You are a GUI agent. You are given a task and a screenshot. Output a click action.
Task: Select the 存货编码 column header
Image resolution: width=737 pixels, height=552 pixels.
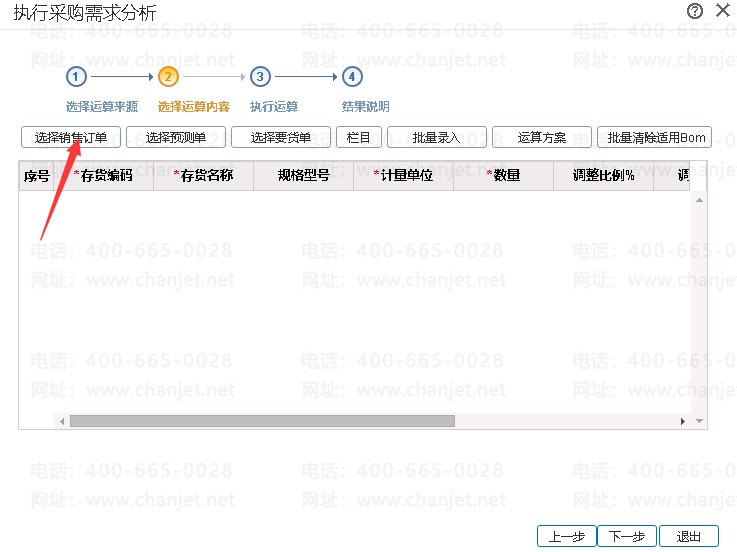pos(103,176)
